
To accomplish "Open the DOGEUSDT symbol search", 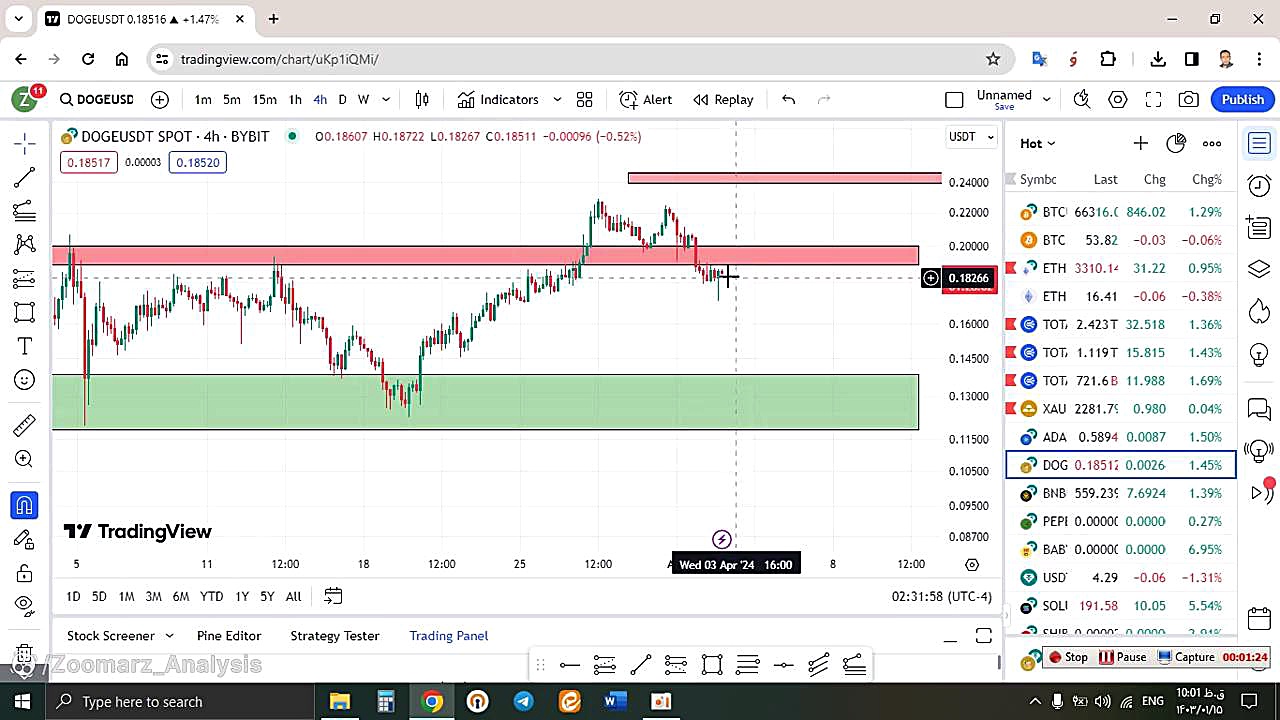I will [96, 99].
